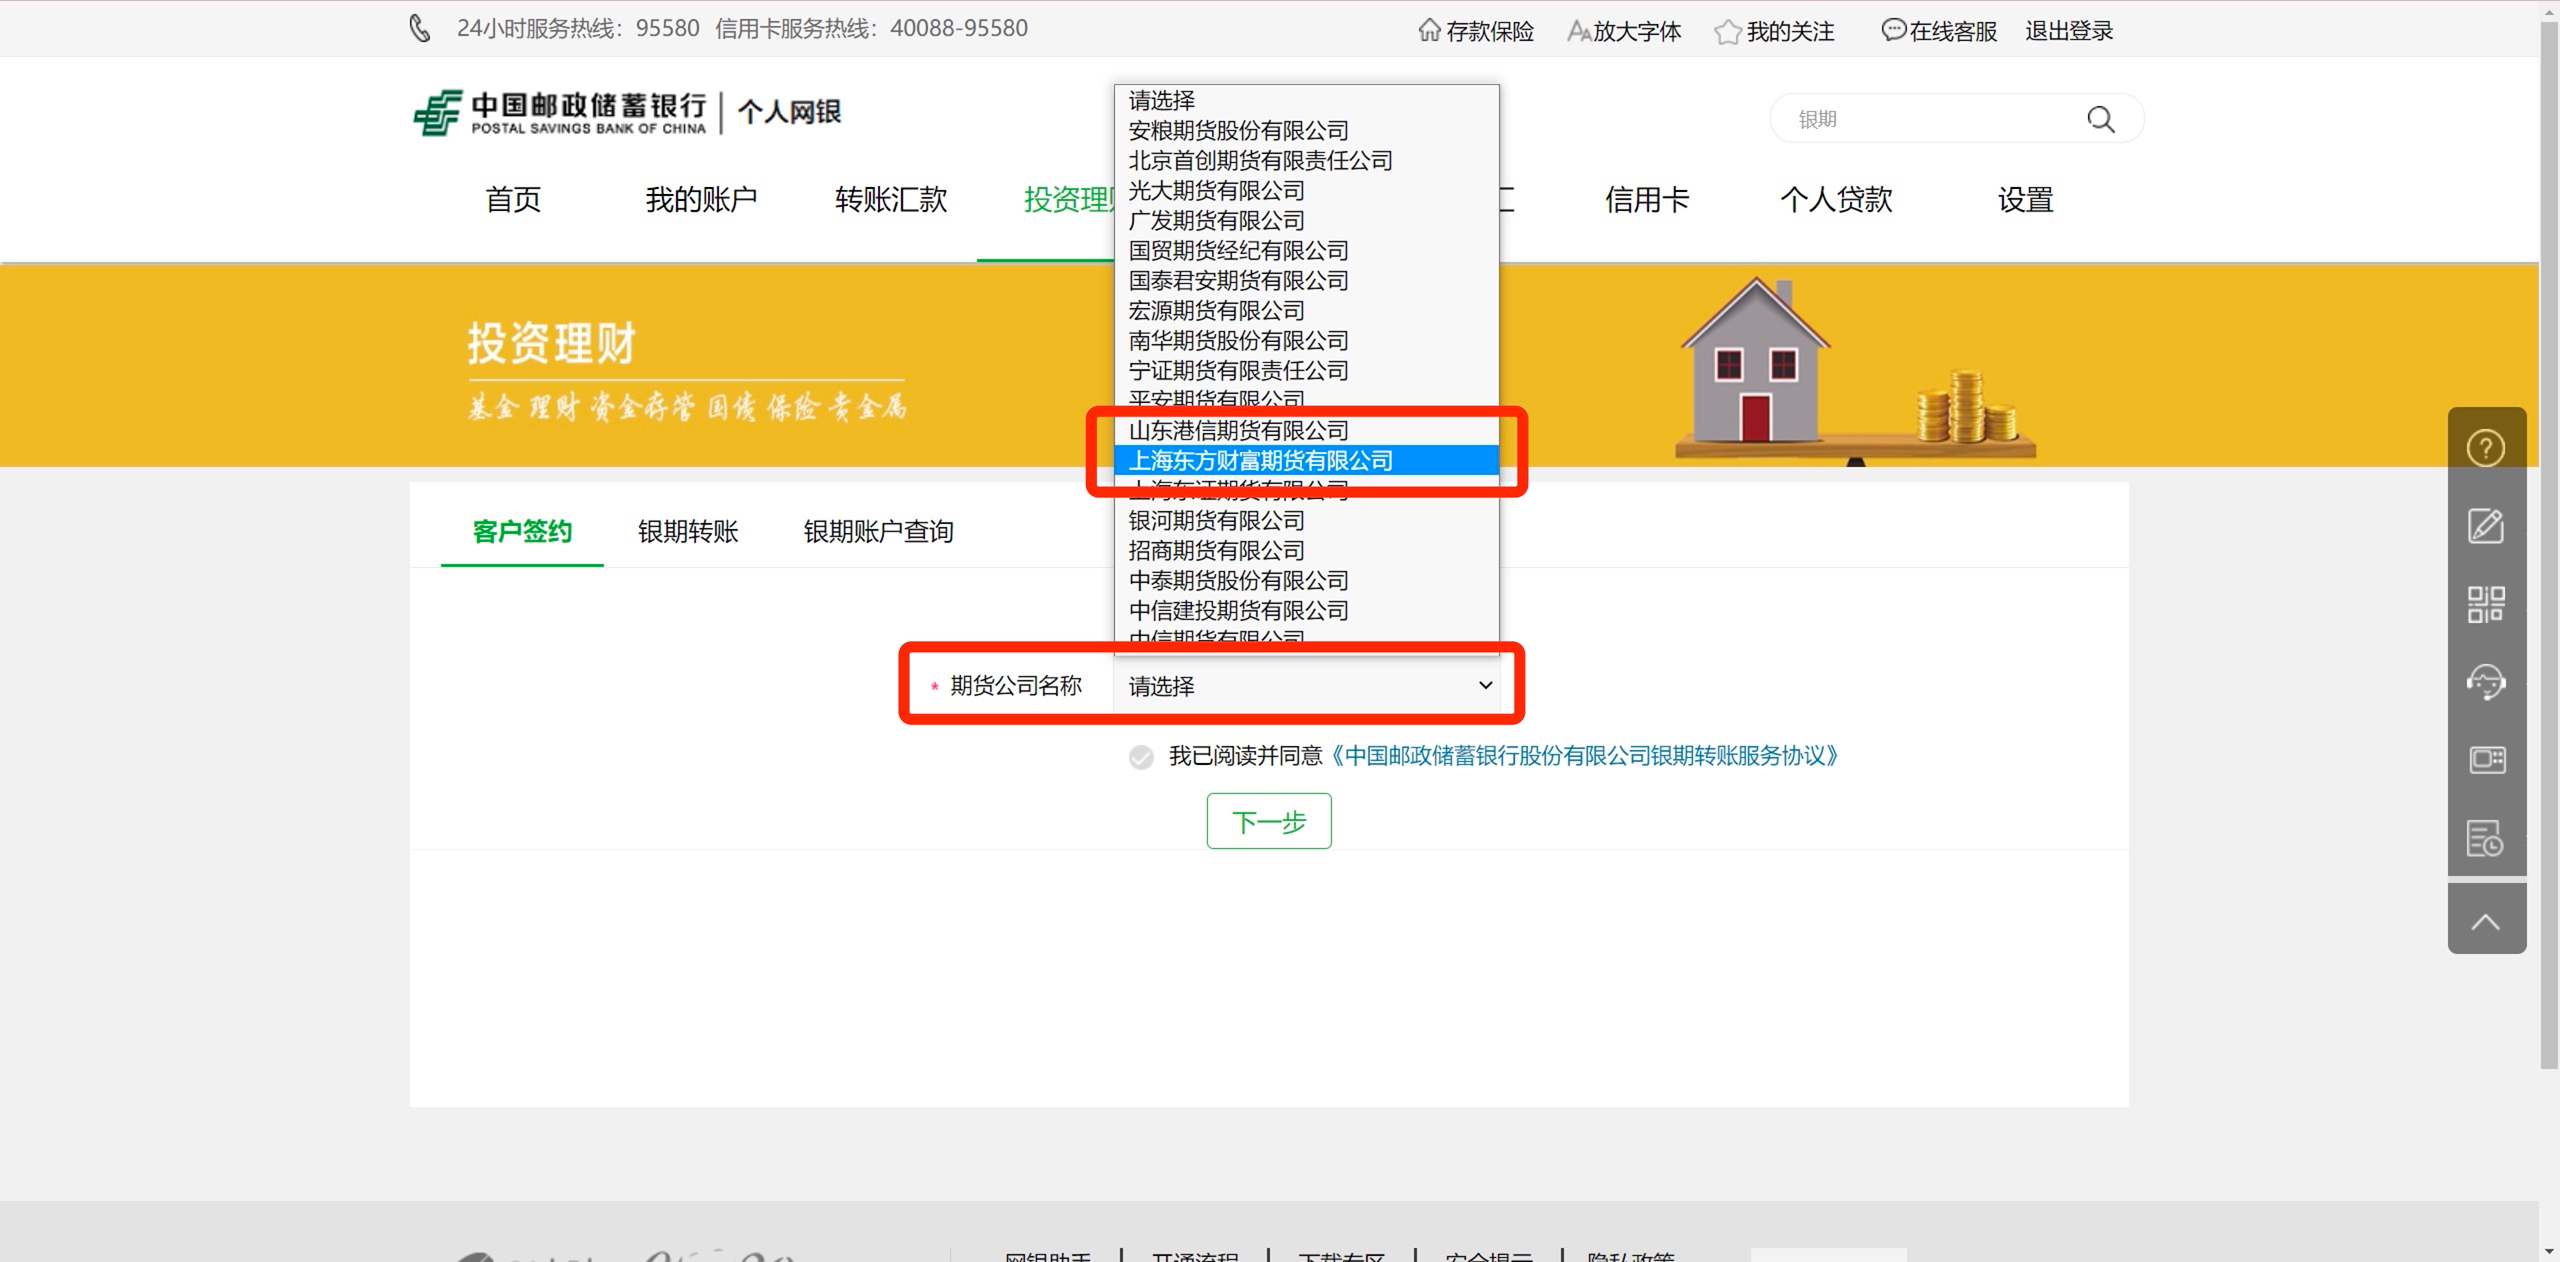The image size is (2560, 1262).
Task: Open 我的关注 star favorites
Action: pos(1774,31)
